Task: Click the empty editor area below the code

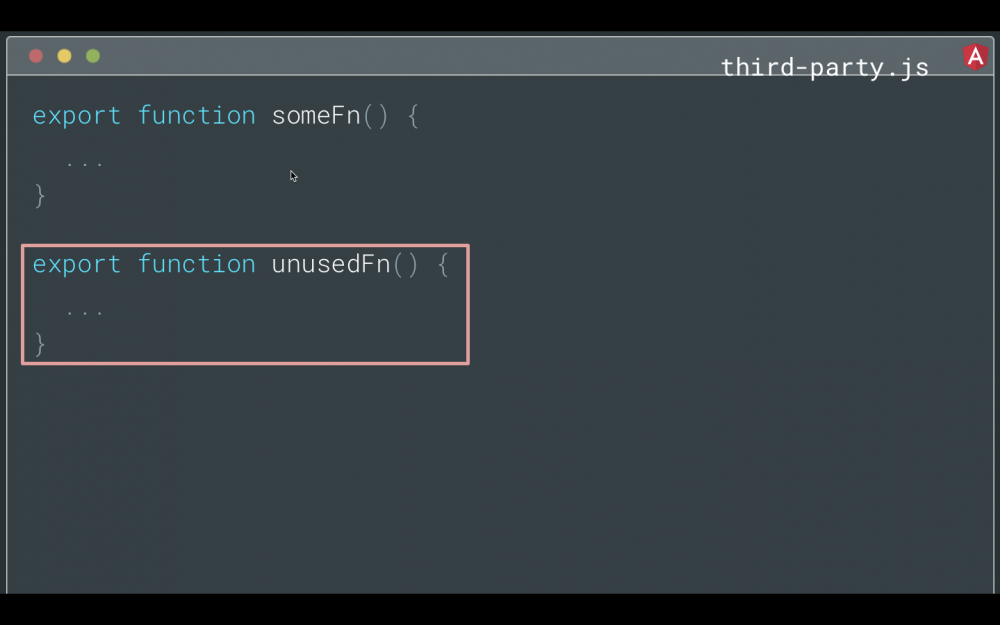Action: coord(500,480)
